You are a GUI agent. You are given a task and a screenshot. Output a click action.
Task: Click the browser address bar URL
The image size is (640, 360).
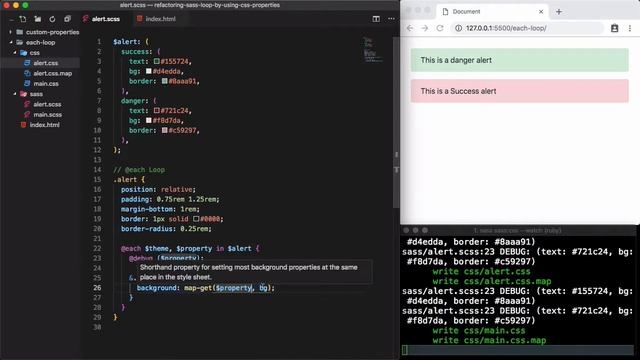point(506,28)
